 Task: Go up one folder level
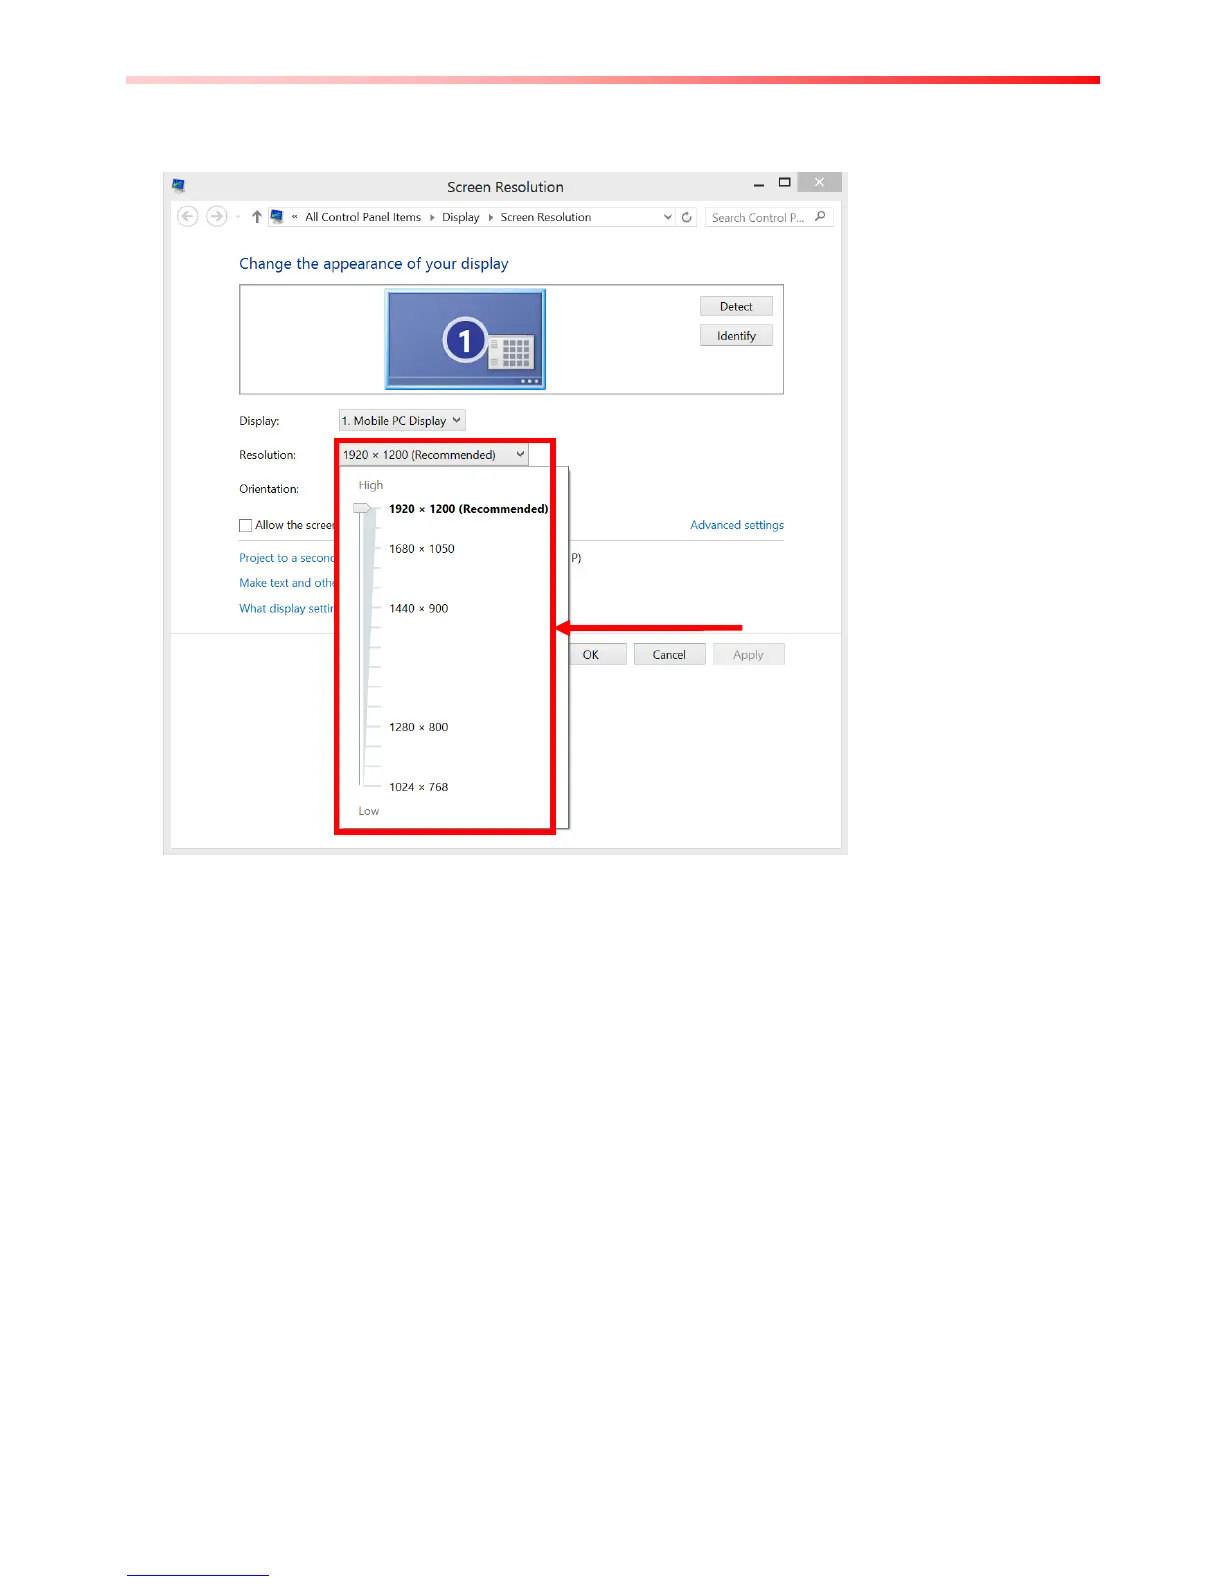pyautogui.click(x=257, y=217)
